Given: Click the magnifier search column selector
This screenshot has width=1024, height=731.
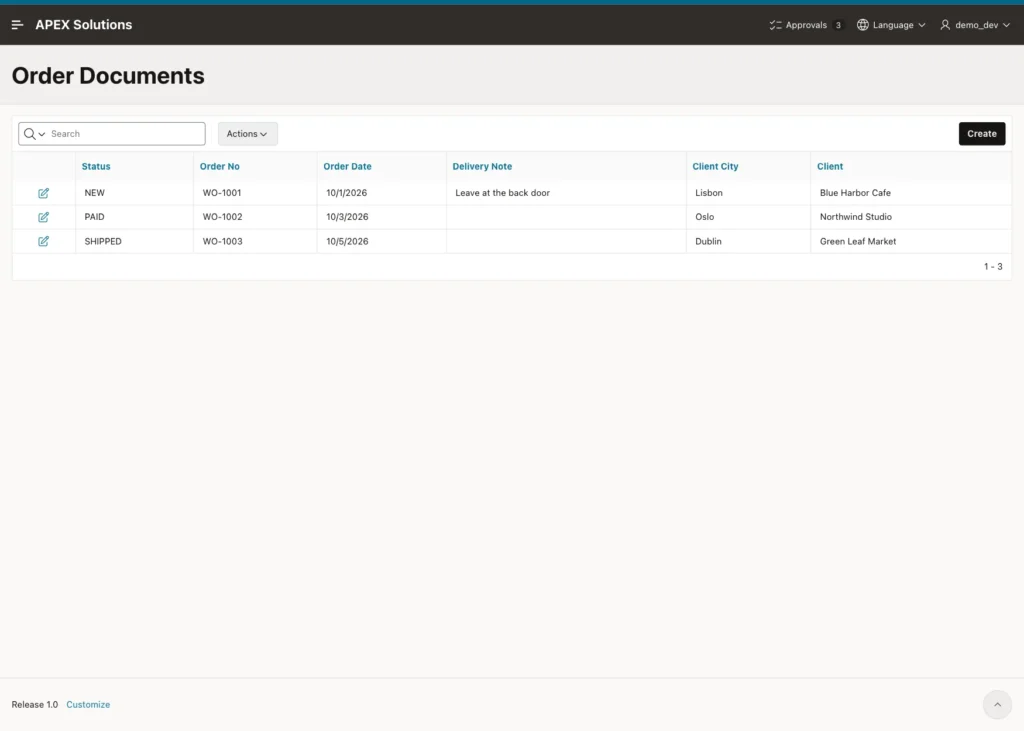Looking at the screenshot, I should 34,134.
